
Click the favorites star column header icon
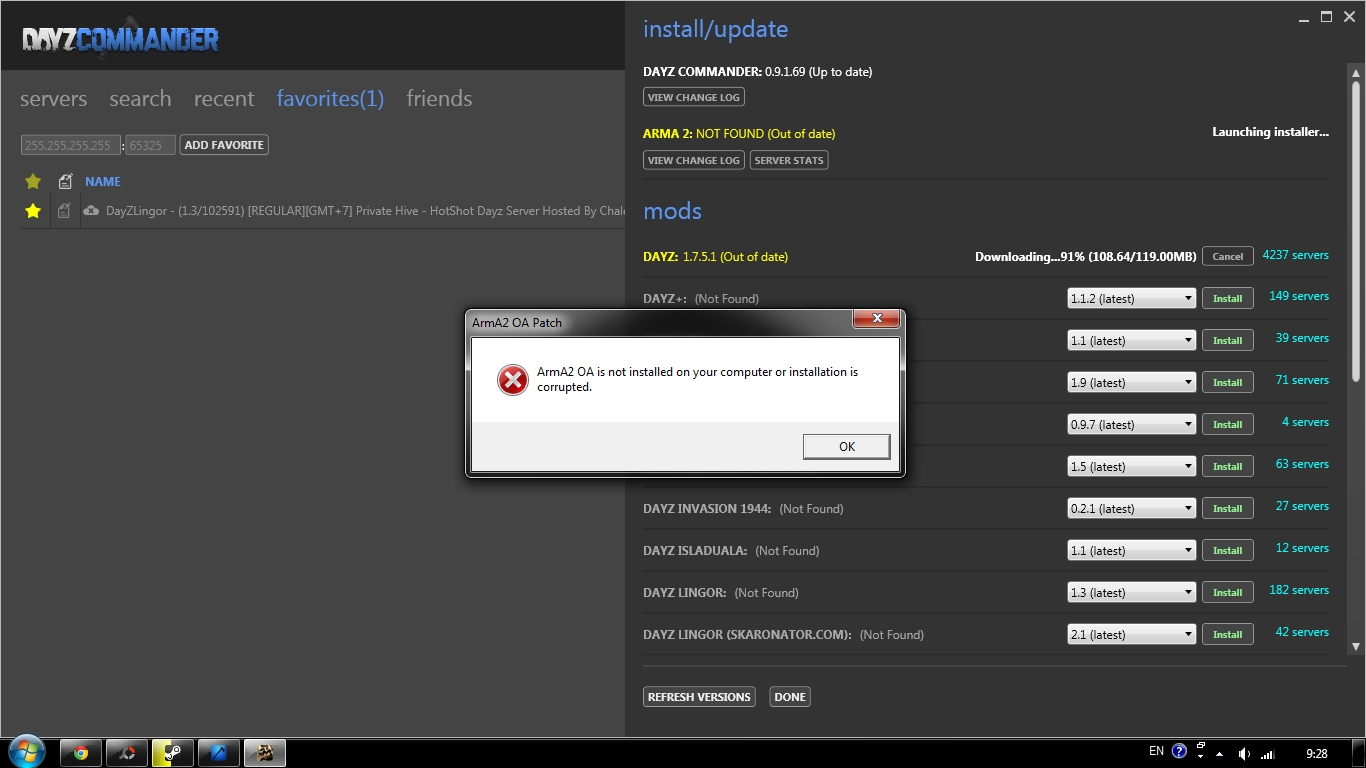33,181
